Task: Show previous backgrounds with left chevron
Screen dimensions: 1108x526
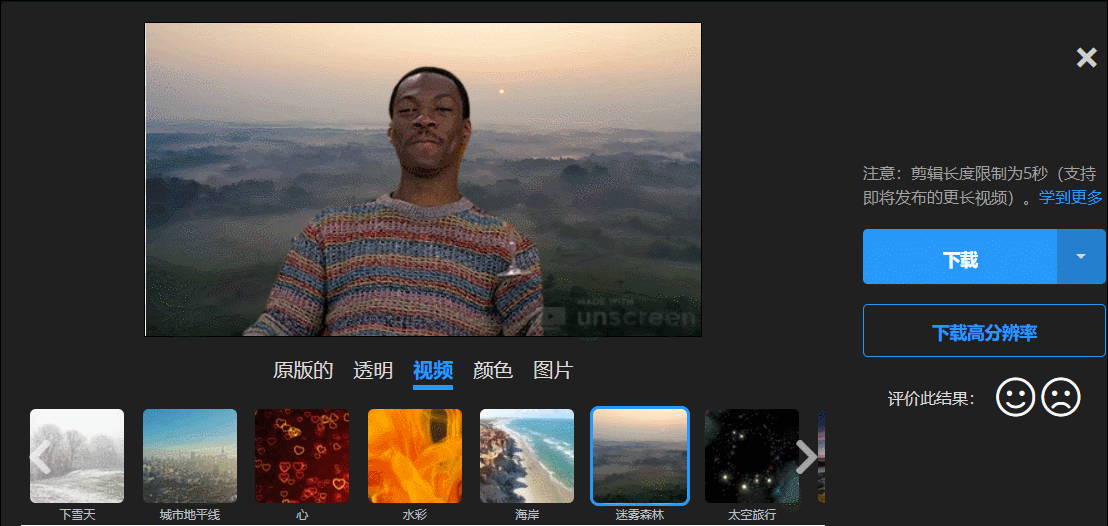Action: coord(40,457)
